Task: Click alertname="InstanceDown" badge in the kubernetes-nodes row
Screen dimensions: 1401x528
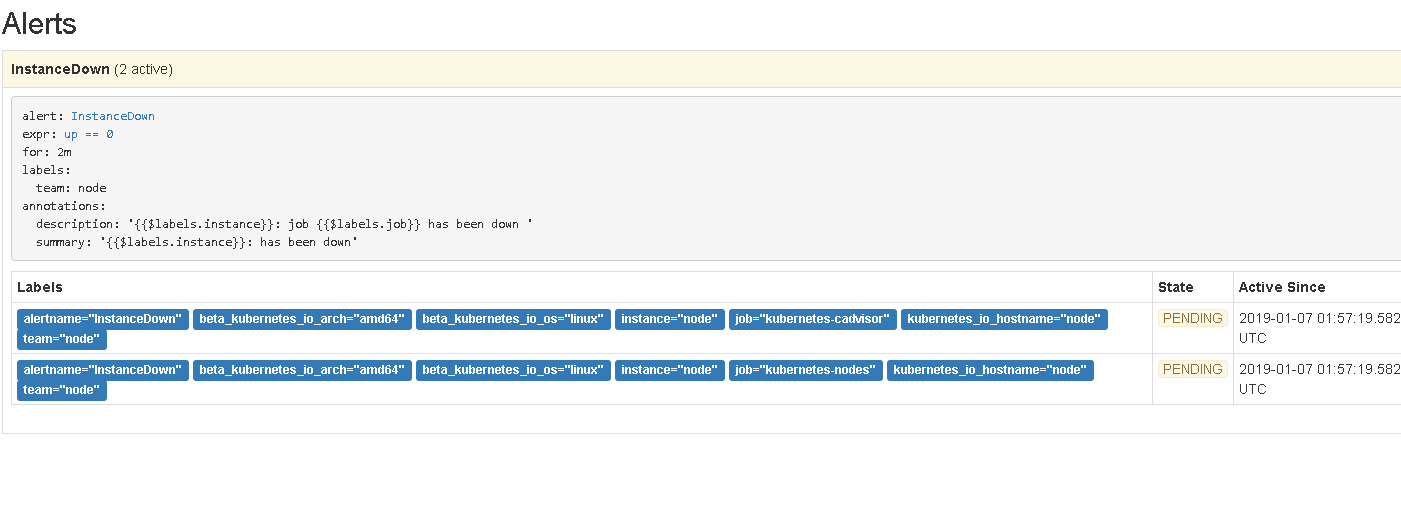Action: [x=102, y=370]
